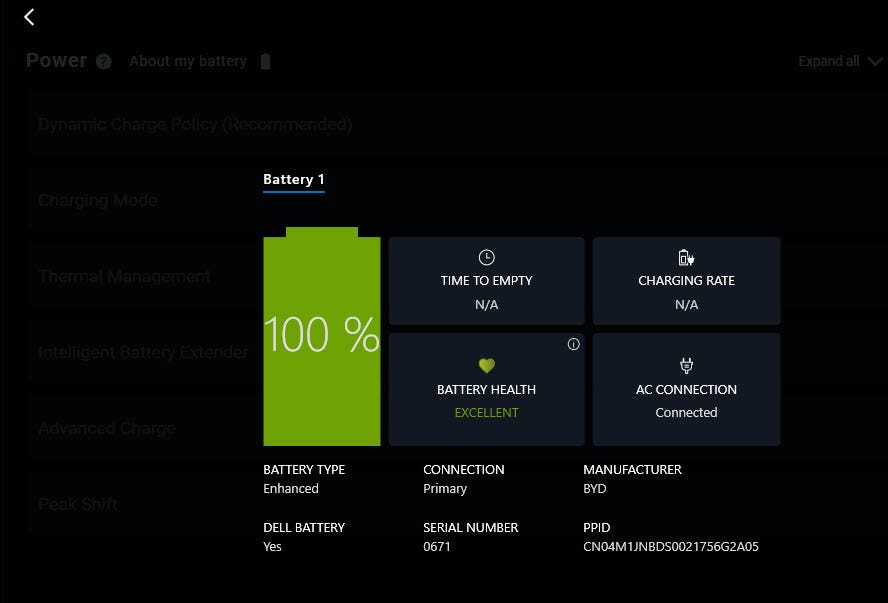Click the plug icon in AC Connection

point(686,365)
